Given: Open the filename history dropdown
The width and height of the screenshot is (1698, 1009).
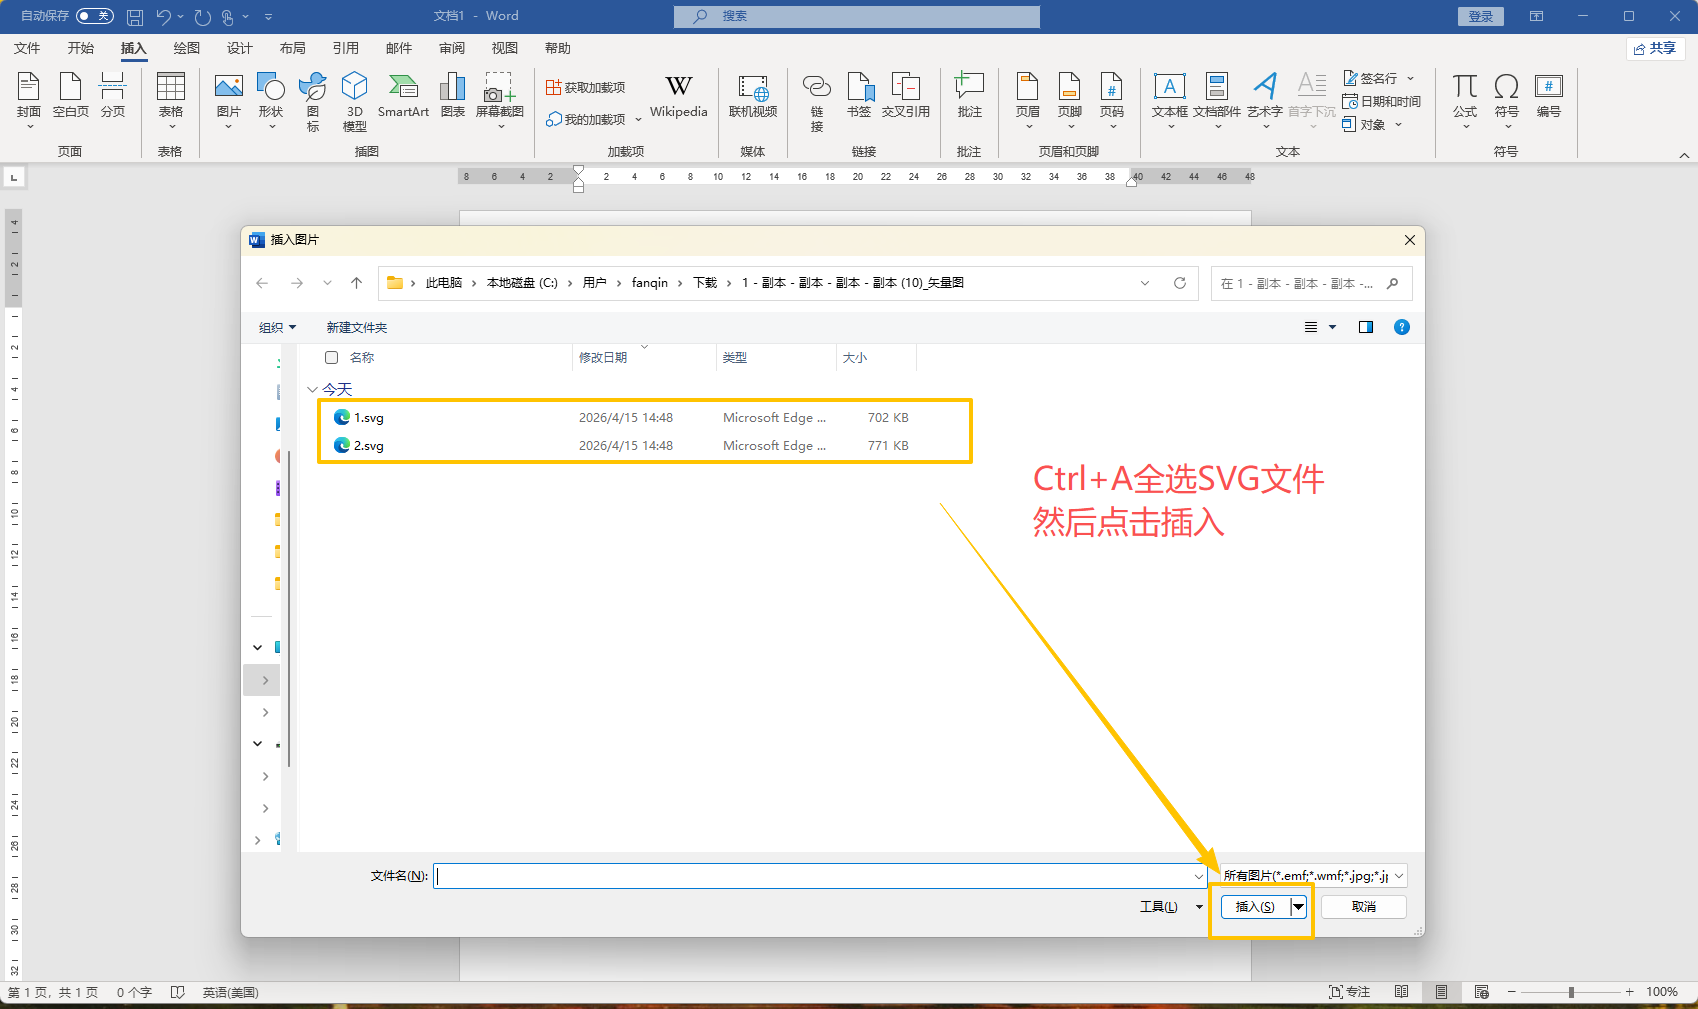Looking at the screenshot, I should tap(1199, 876).
